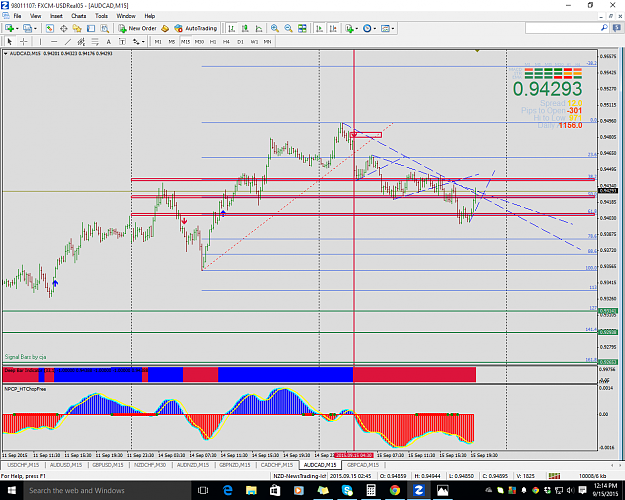Open the Periods clock button
Screen dimensions: 625x500
pos(367,28)
